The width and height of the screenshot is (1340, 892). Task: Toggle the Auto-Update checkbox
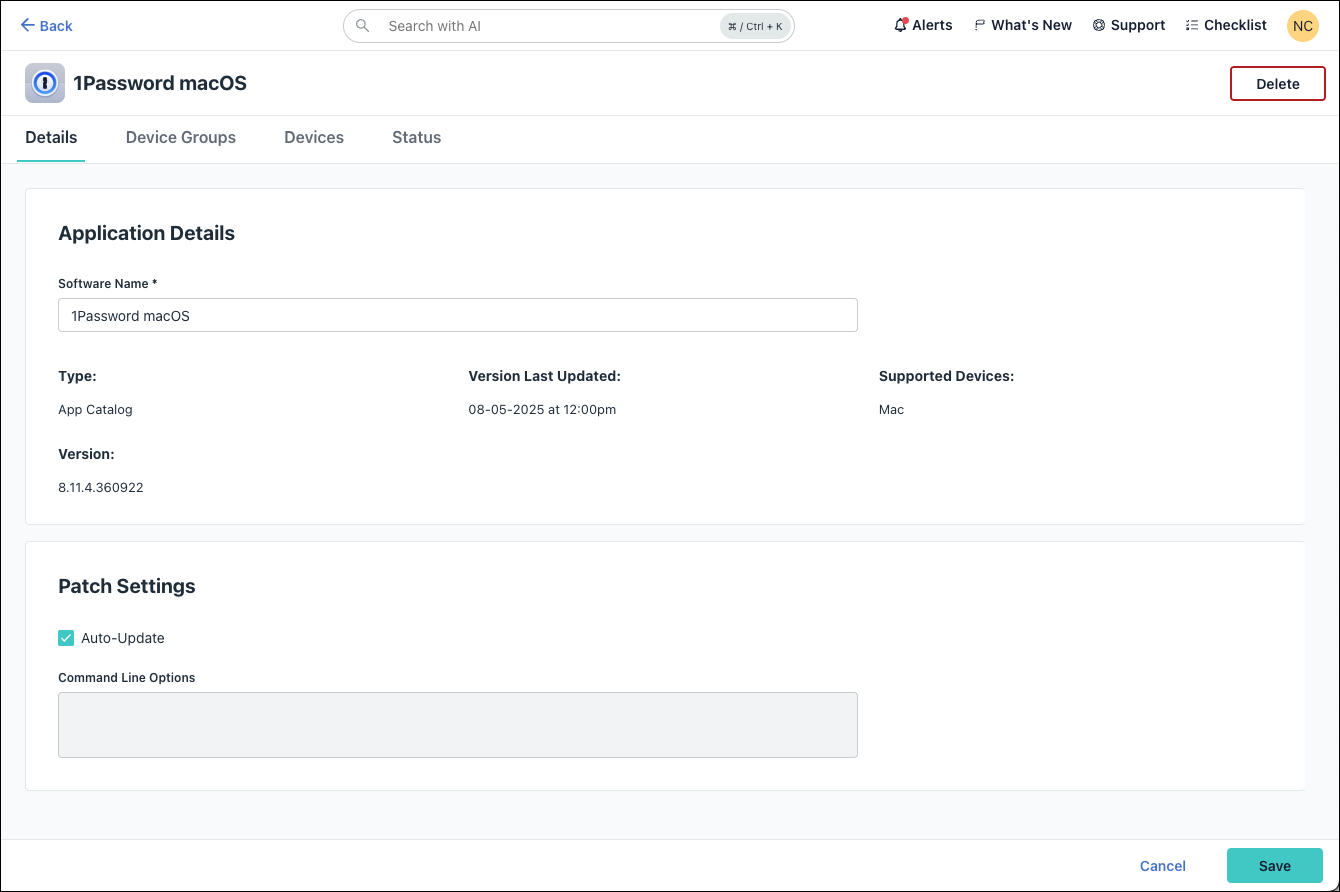click(x=66, y=638)
